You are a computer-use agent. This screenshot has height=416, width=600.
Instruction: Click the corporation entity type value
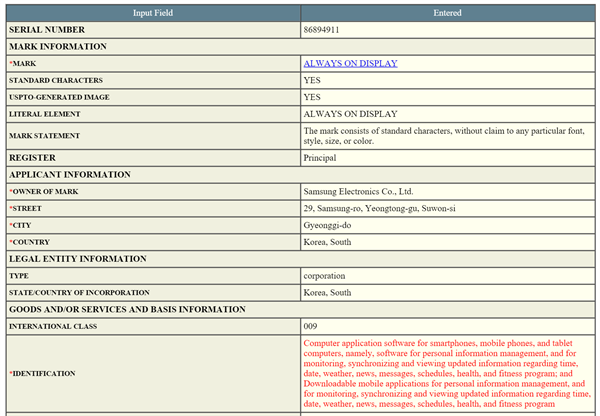click(x=324, y=276)
